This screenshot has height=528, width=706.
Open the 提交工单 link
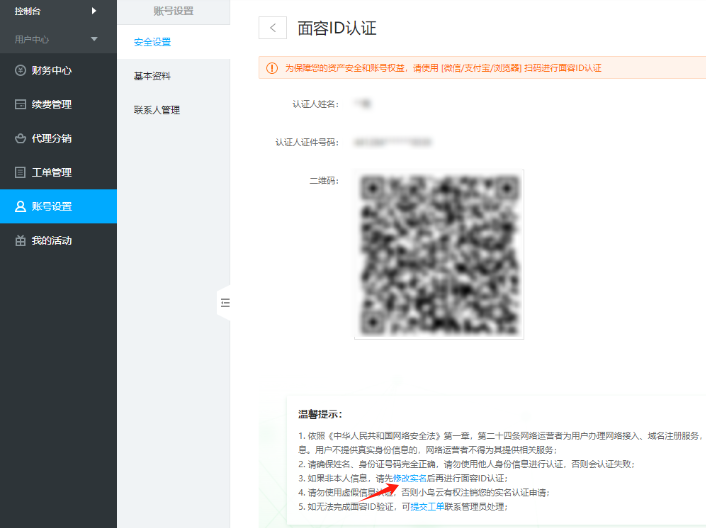click(x=427, y=507)
